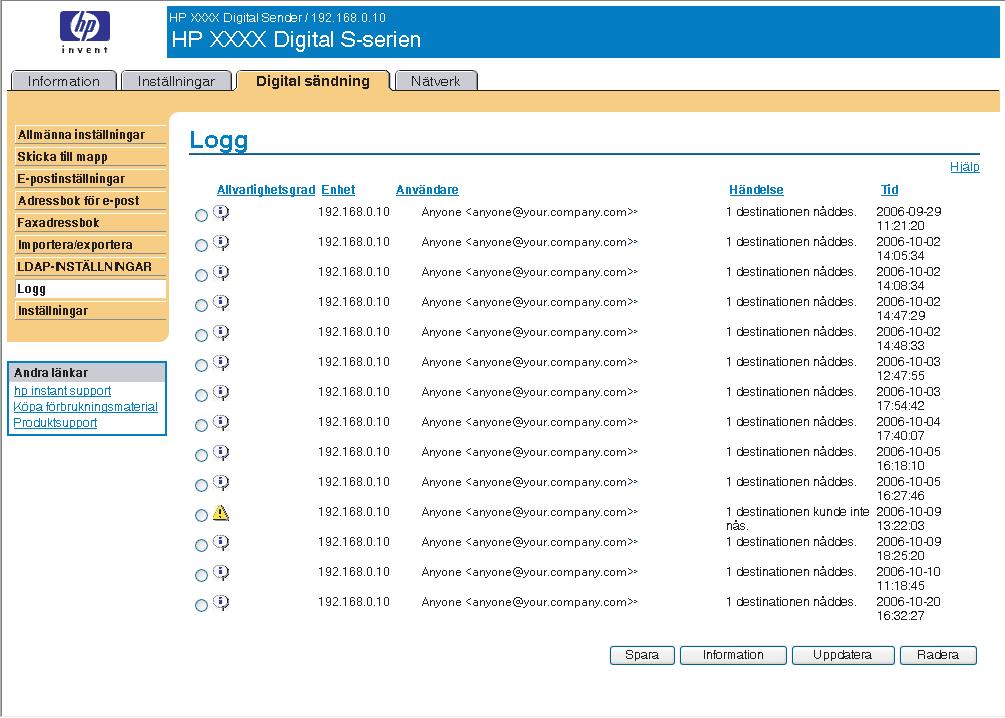The height and width of the screenshot is (718, 1005).
Task: Click info icon for 14:47:29 log entry
Action: pos(221,303)
